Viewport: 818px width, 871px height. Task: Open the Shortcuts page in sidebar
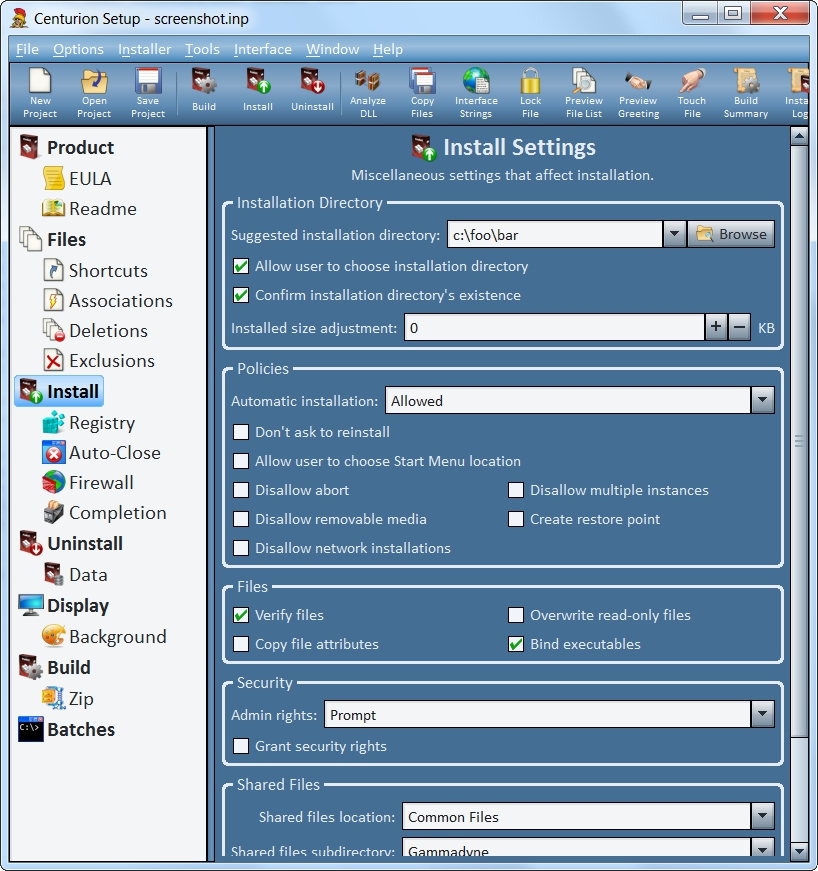[x=96, y=271]
